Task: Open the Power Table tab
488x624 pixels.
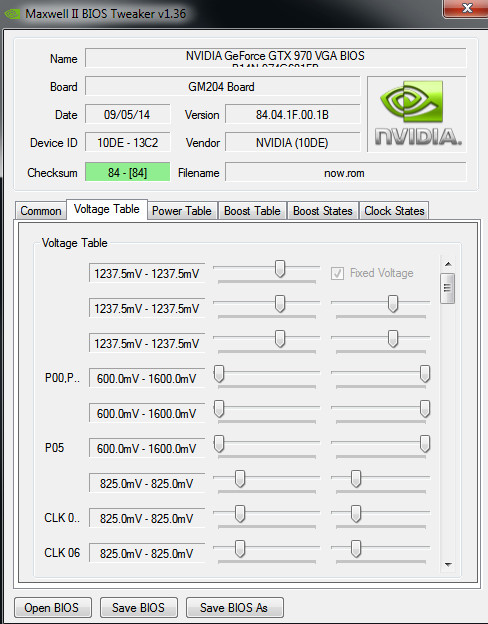Action: click(x=182, y=211)
